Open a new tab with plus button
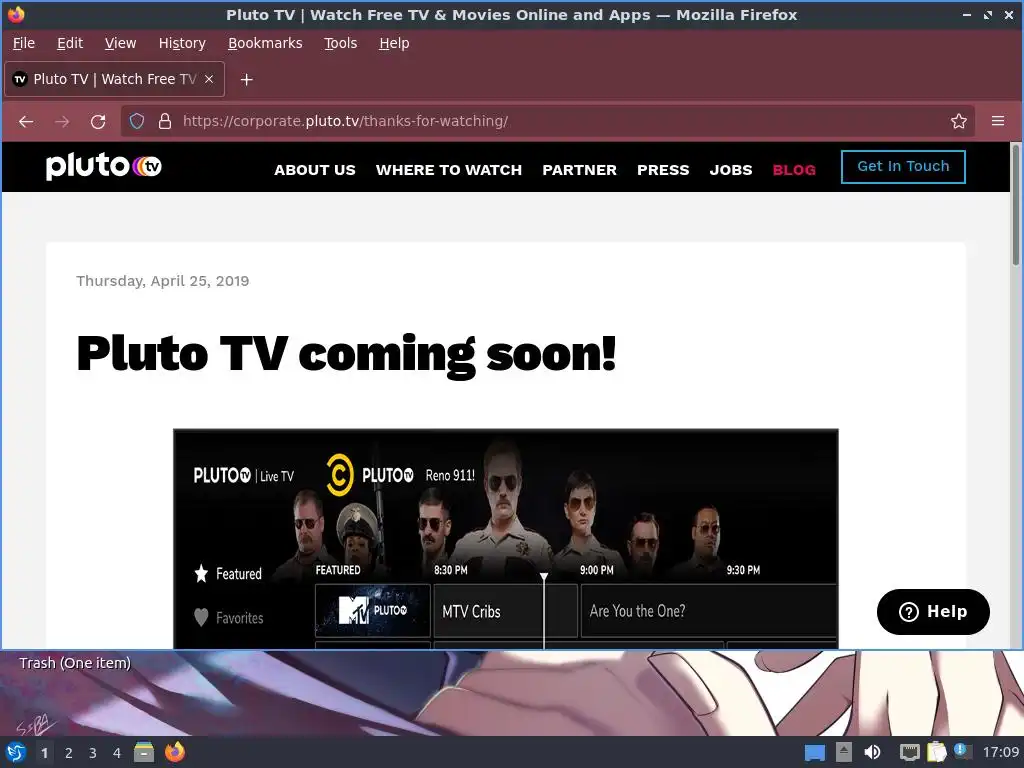Screen dimensions: 1024x768 246,79
